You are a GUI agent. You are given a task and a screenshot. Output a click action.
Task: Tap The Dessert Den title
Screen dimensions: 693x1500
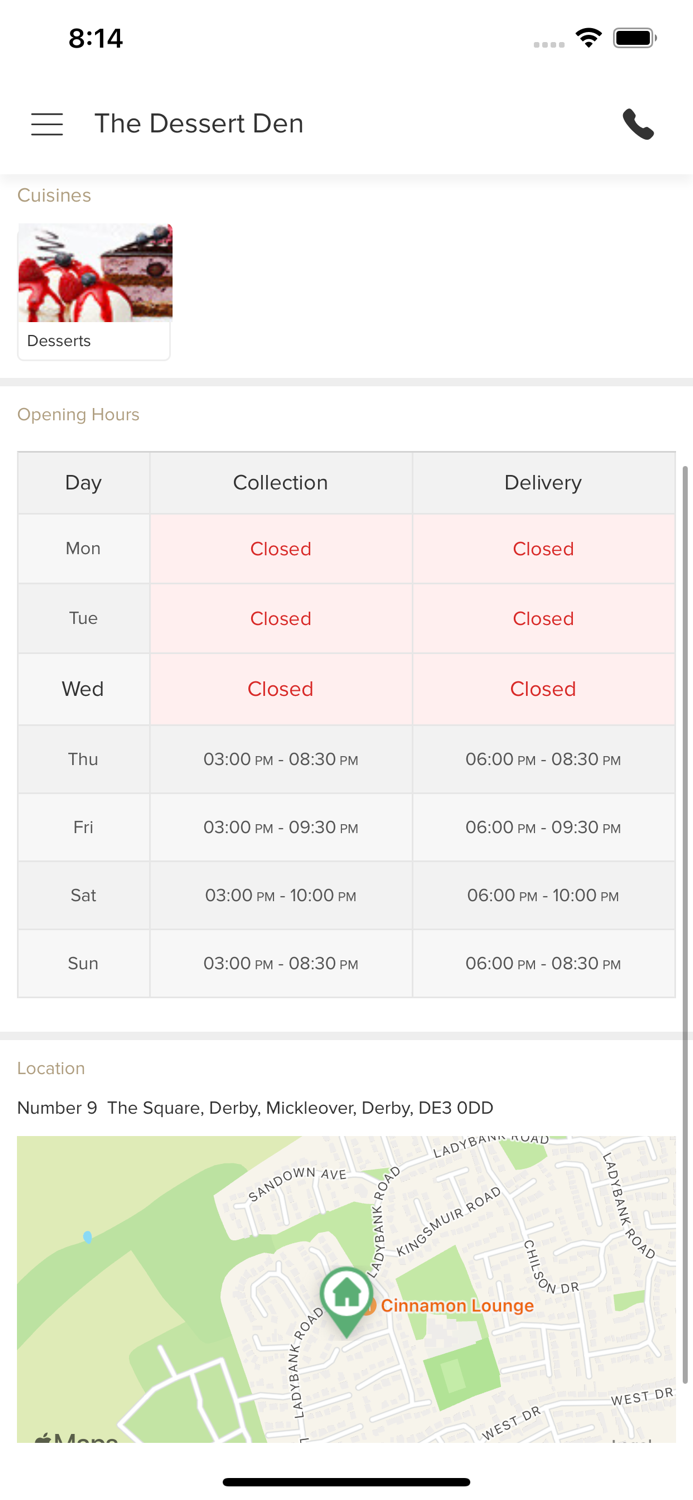[x=199, y=124]
